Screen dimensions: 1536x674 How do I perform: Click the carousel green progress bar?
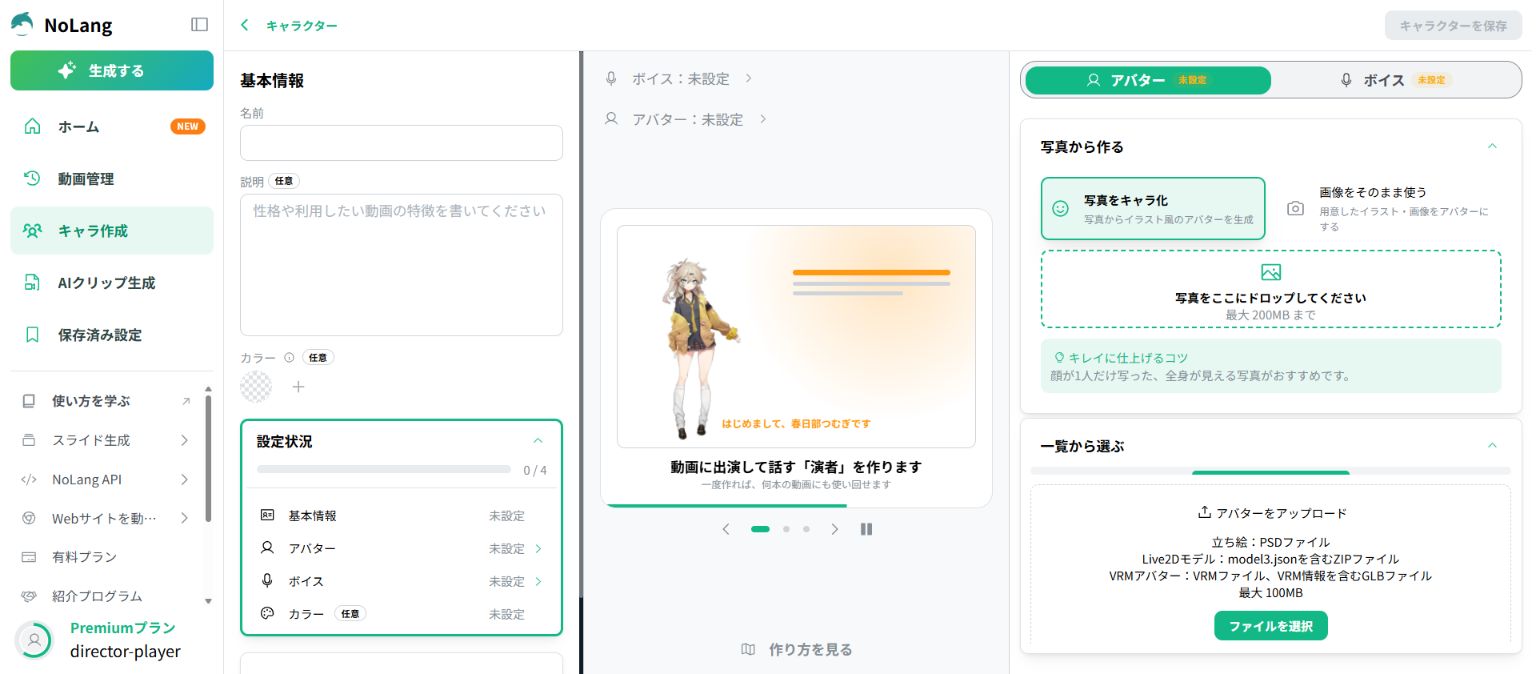pos(727,505)
